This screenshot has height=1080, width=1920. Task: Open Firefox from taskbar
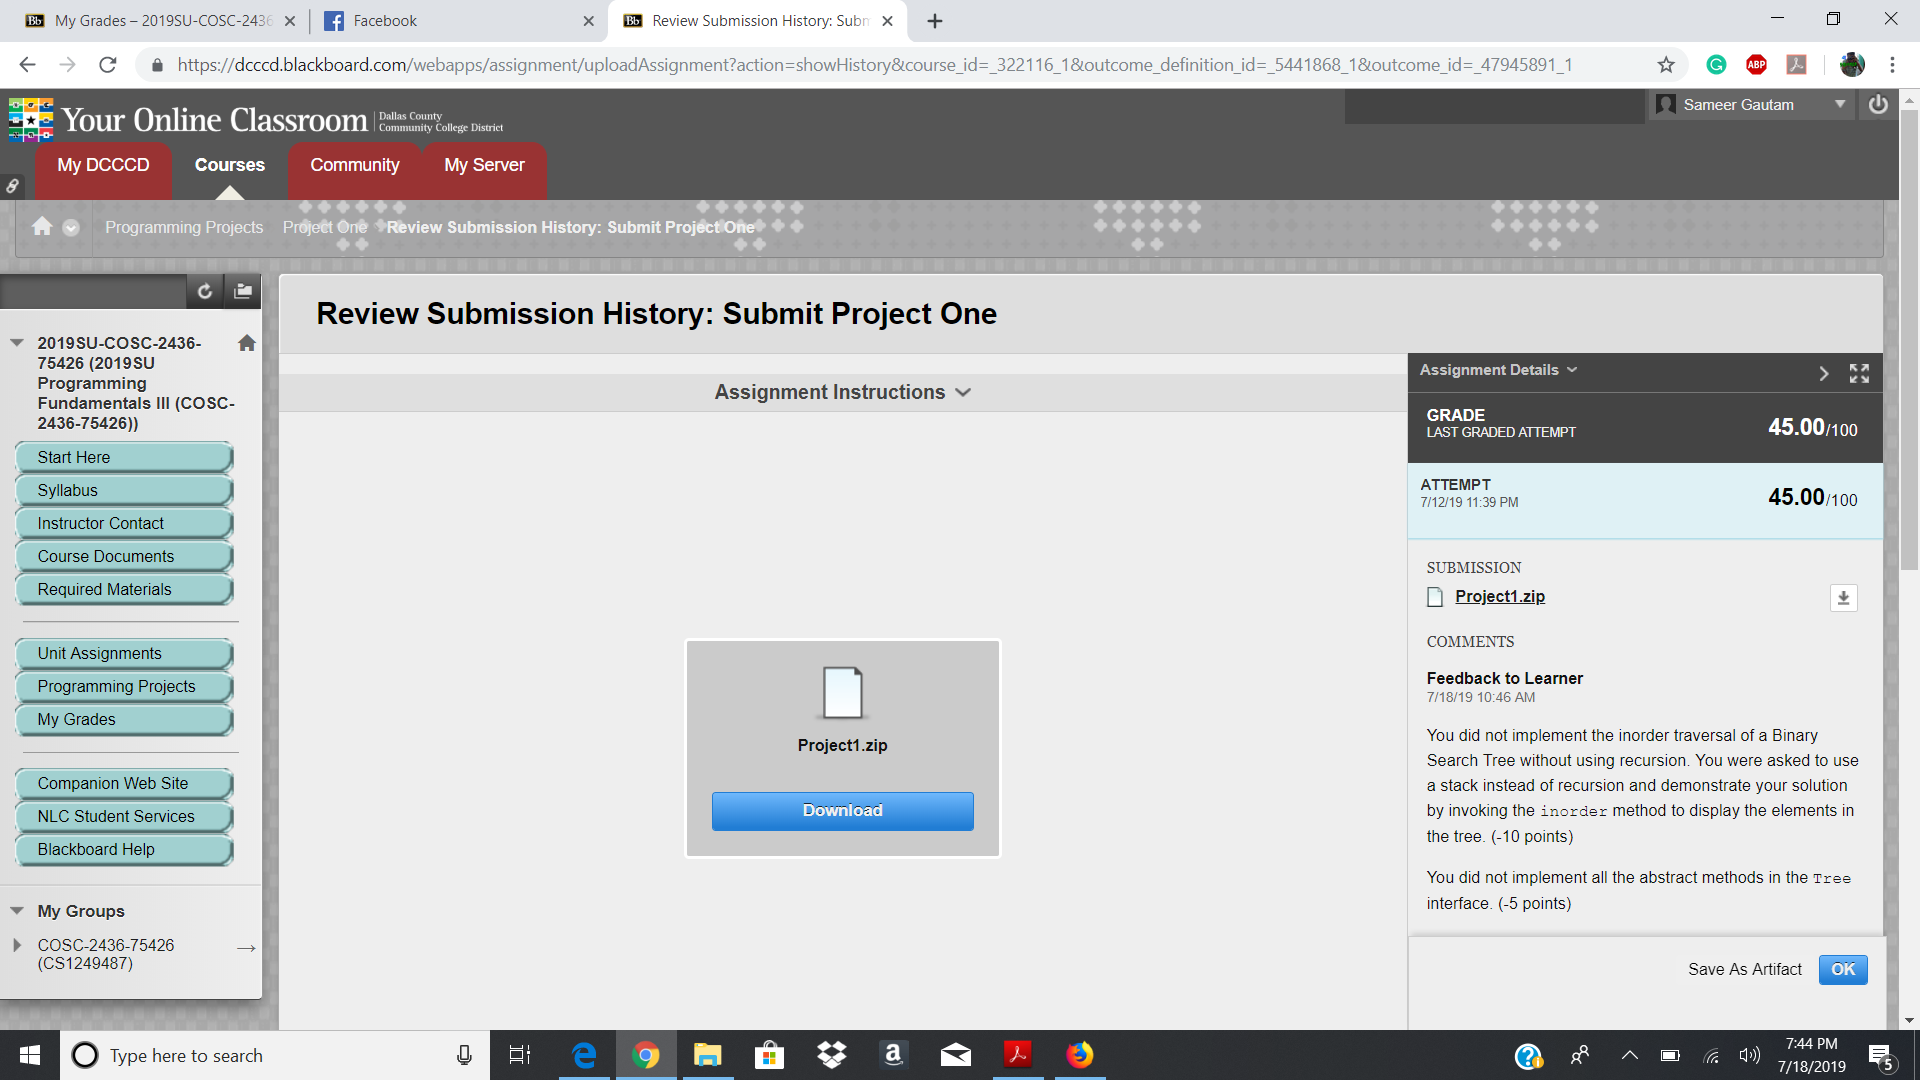point(1080,1055)
